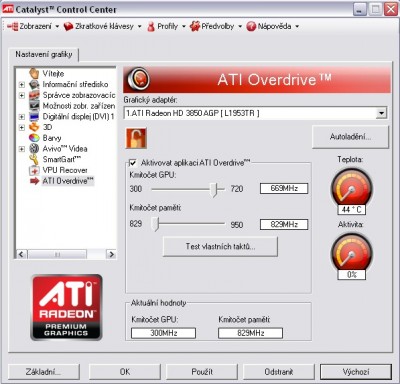Select VPU Recover in the tree
Viewport: 400px width, 384px height.
click(65, 170)
